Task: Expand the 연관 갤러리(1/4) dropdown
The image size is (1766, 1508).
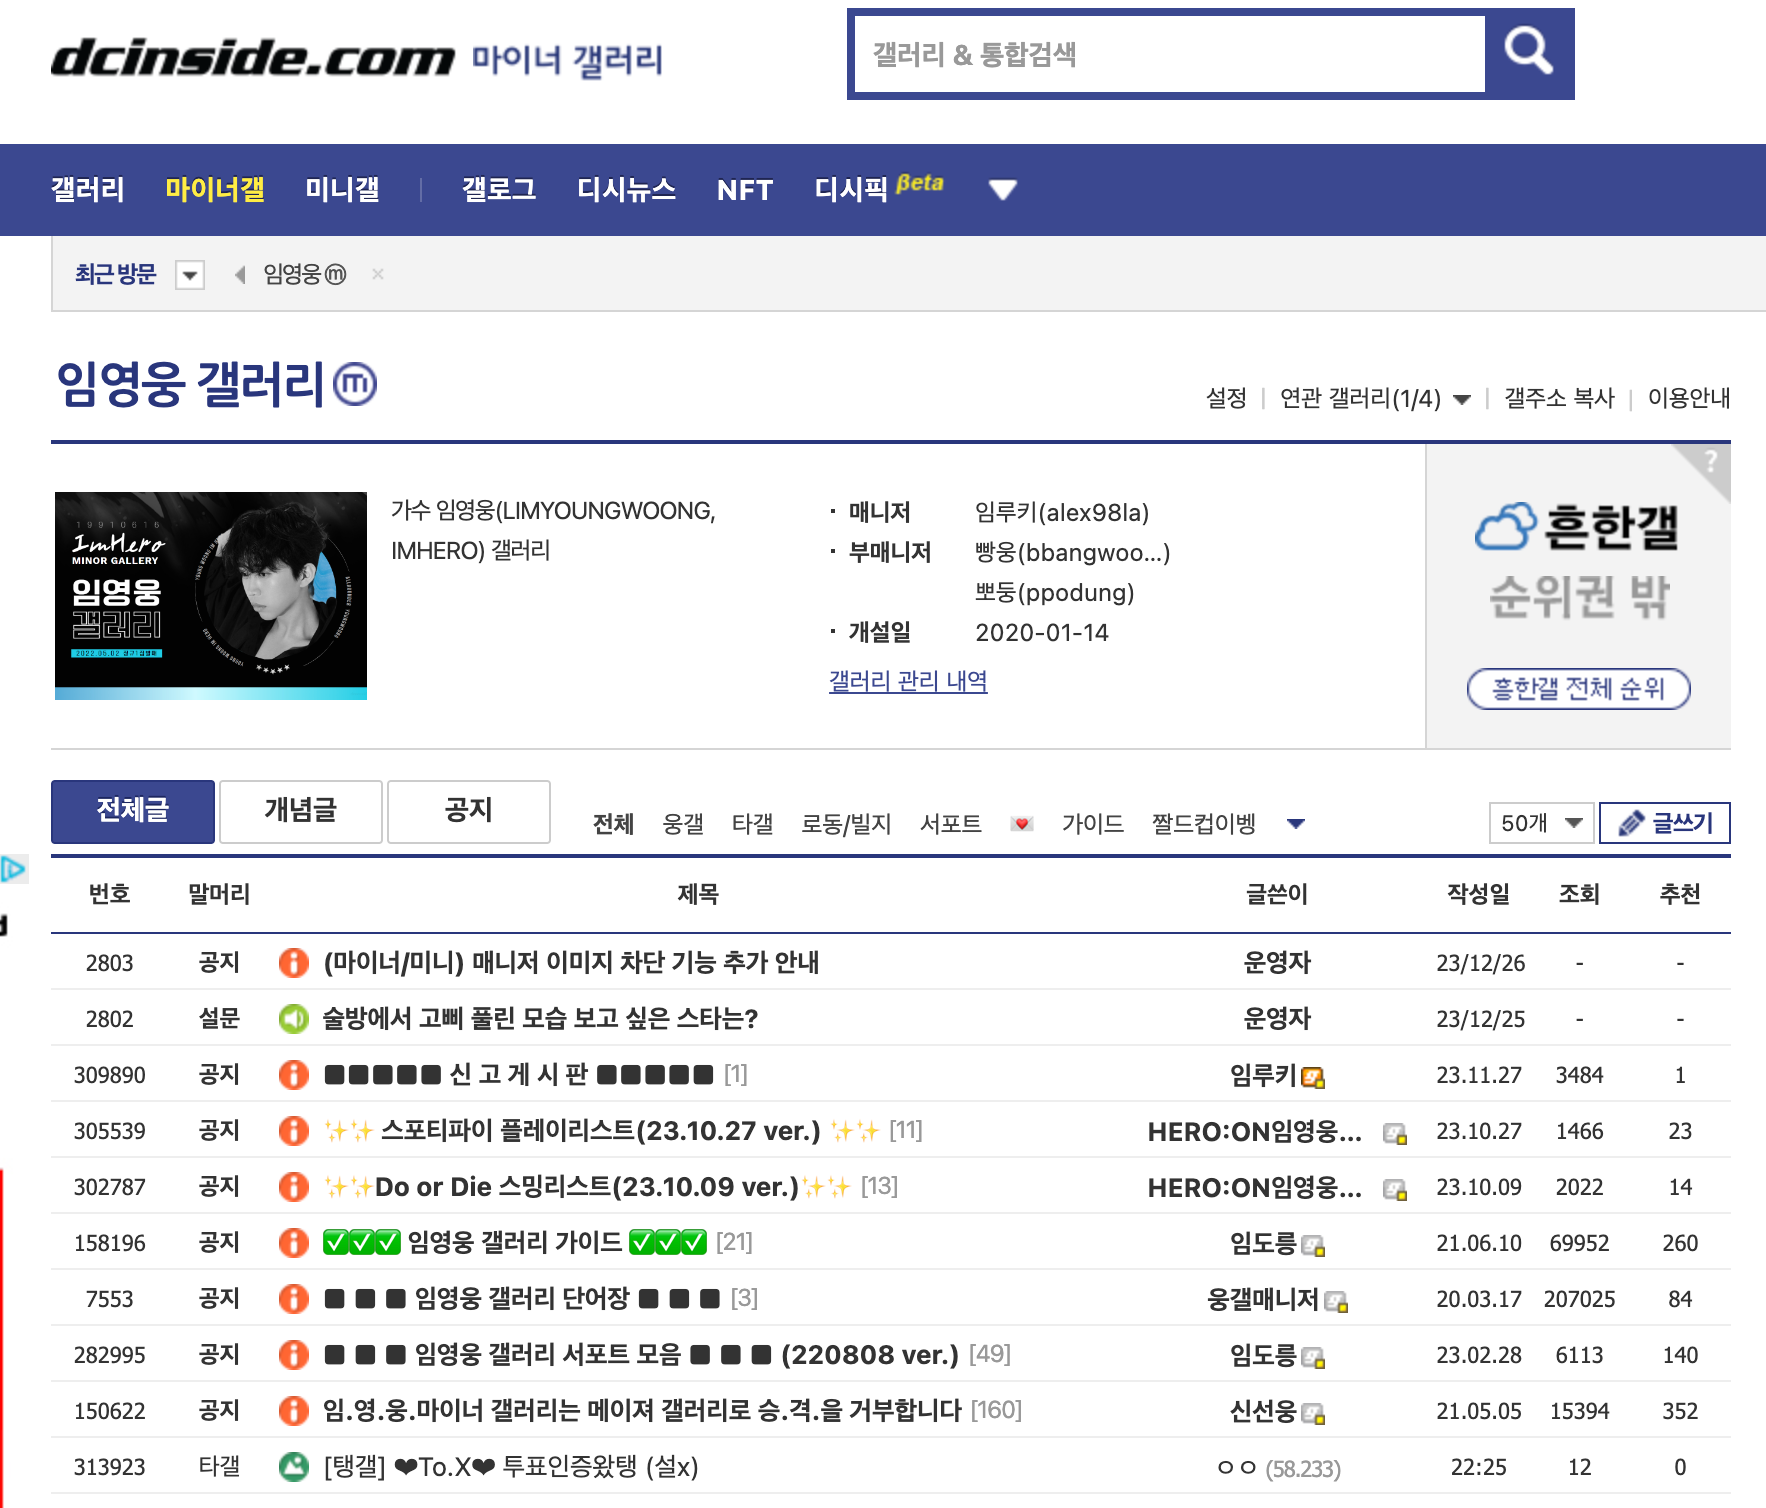Action: pos(1463,397)
